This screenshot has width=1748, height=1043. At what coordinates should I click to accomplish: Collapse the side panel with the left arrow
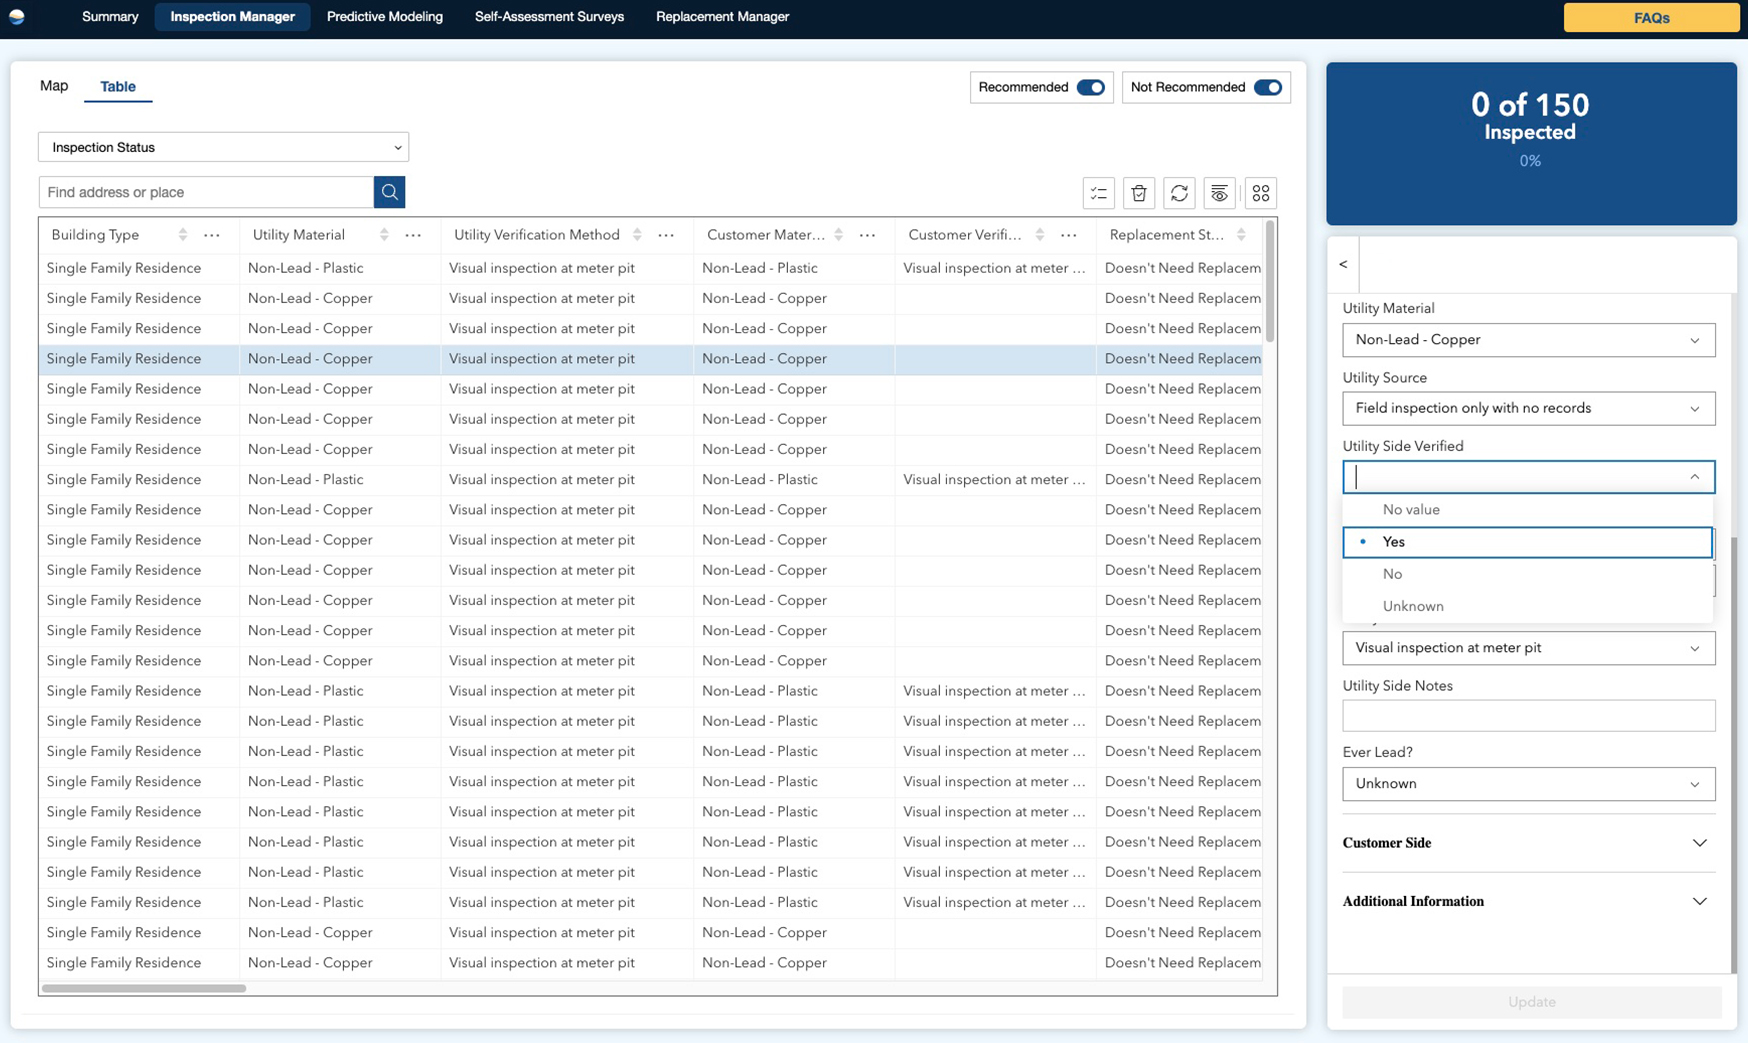(1343, 265)
